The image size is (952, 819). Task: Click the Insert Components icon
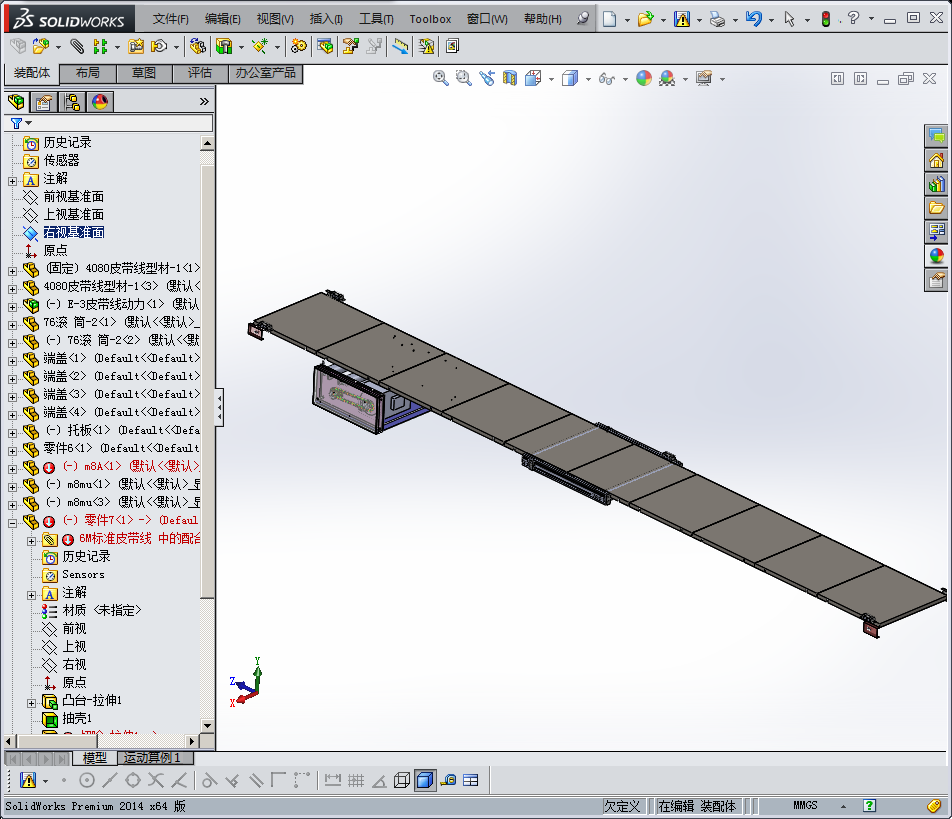(41, 46)
